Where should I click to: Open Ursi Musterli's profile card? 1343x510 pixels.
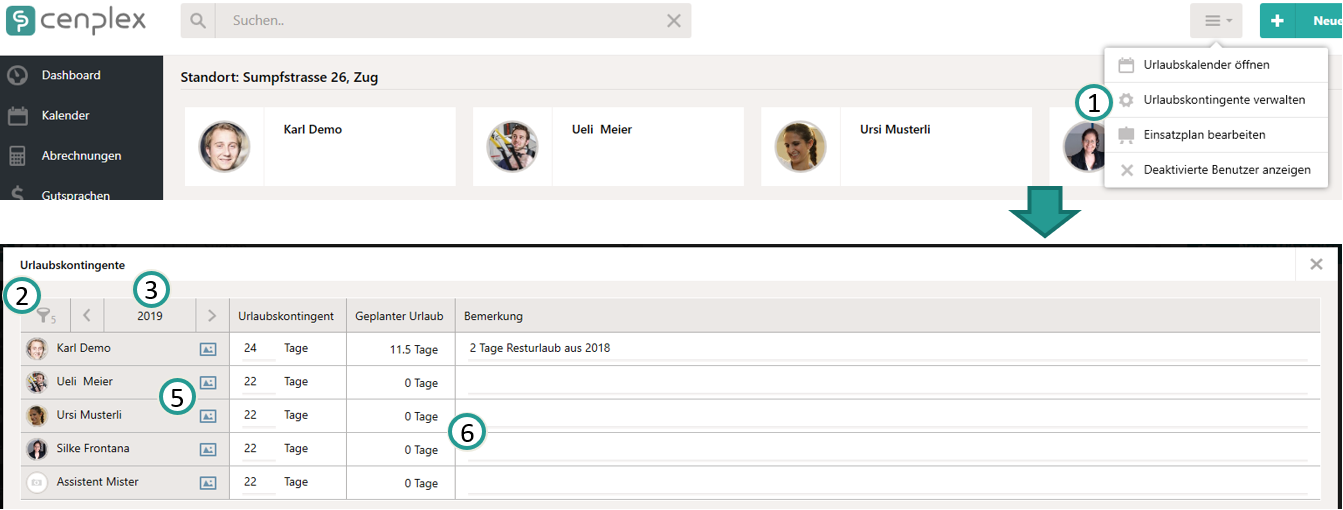click(896, 147)
